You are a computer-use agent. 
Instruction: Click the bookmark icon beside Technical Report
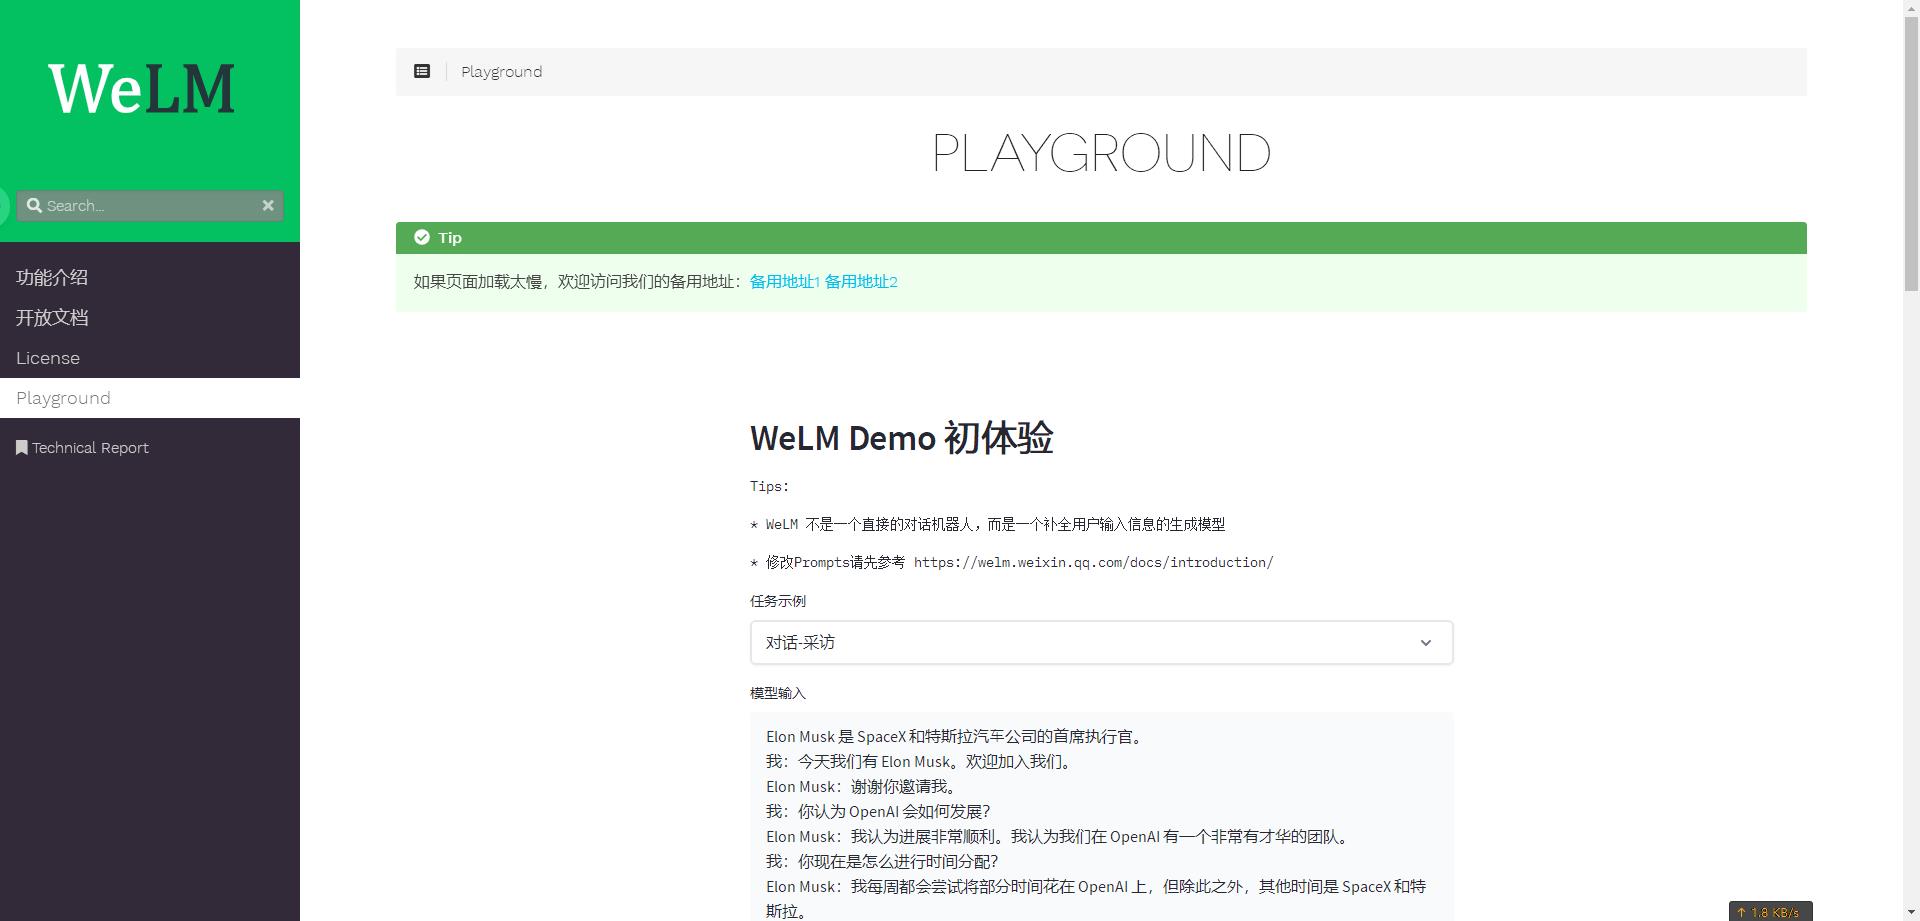pos(21,447)
